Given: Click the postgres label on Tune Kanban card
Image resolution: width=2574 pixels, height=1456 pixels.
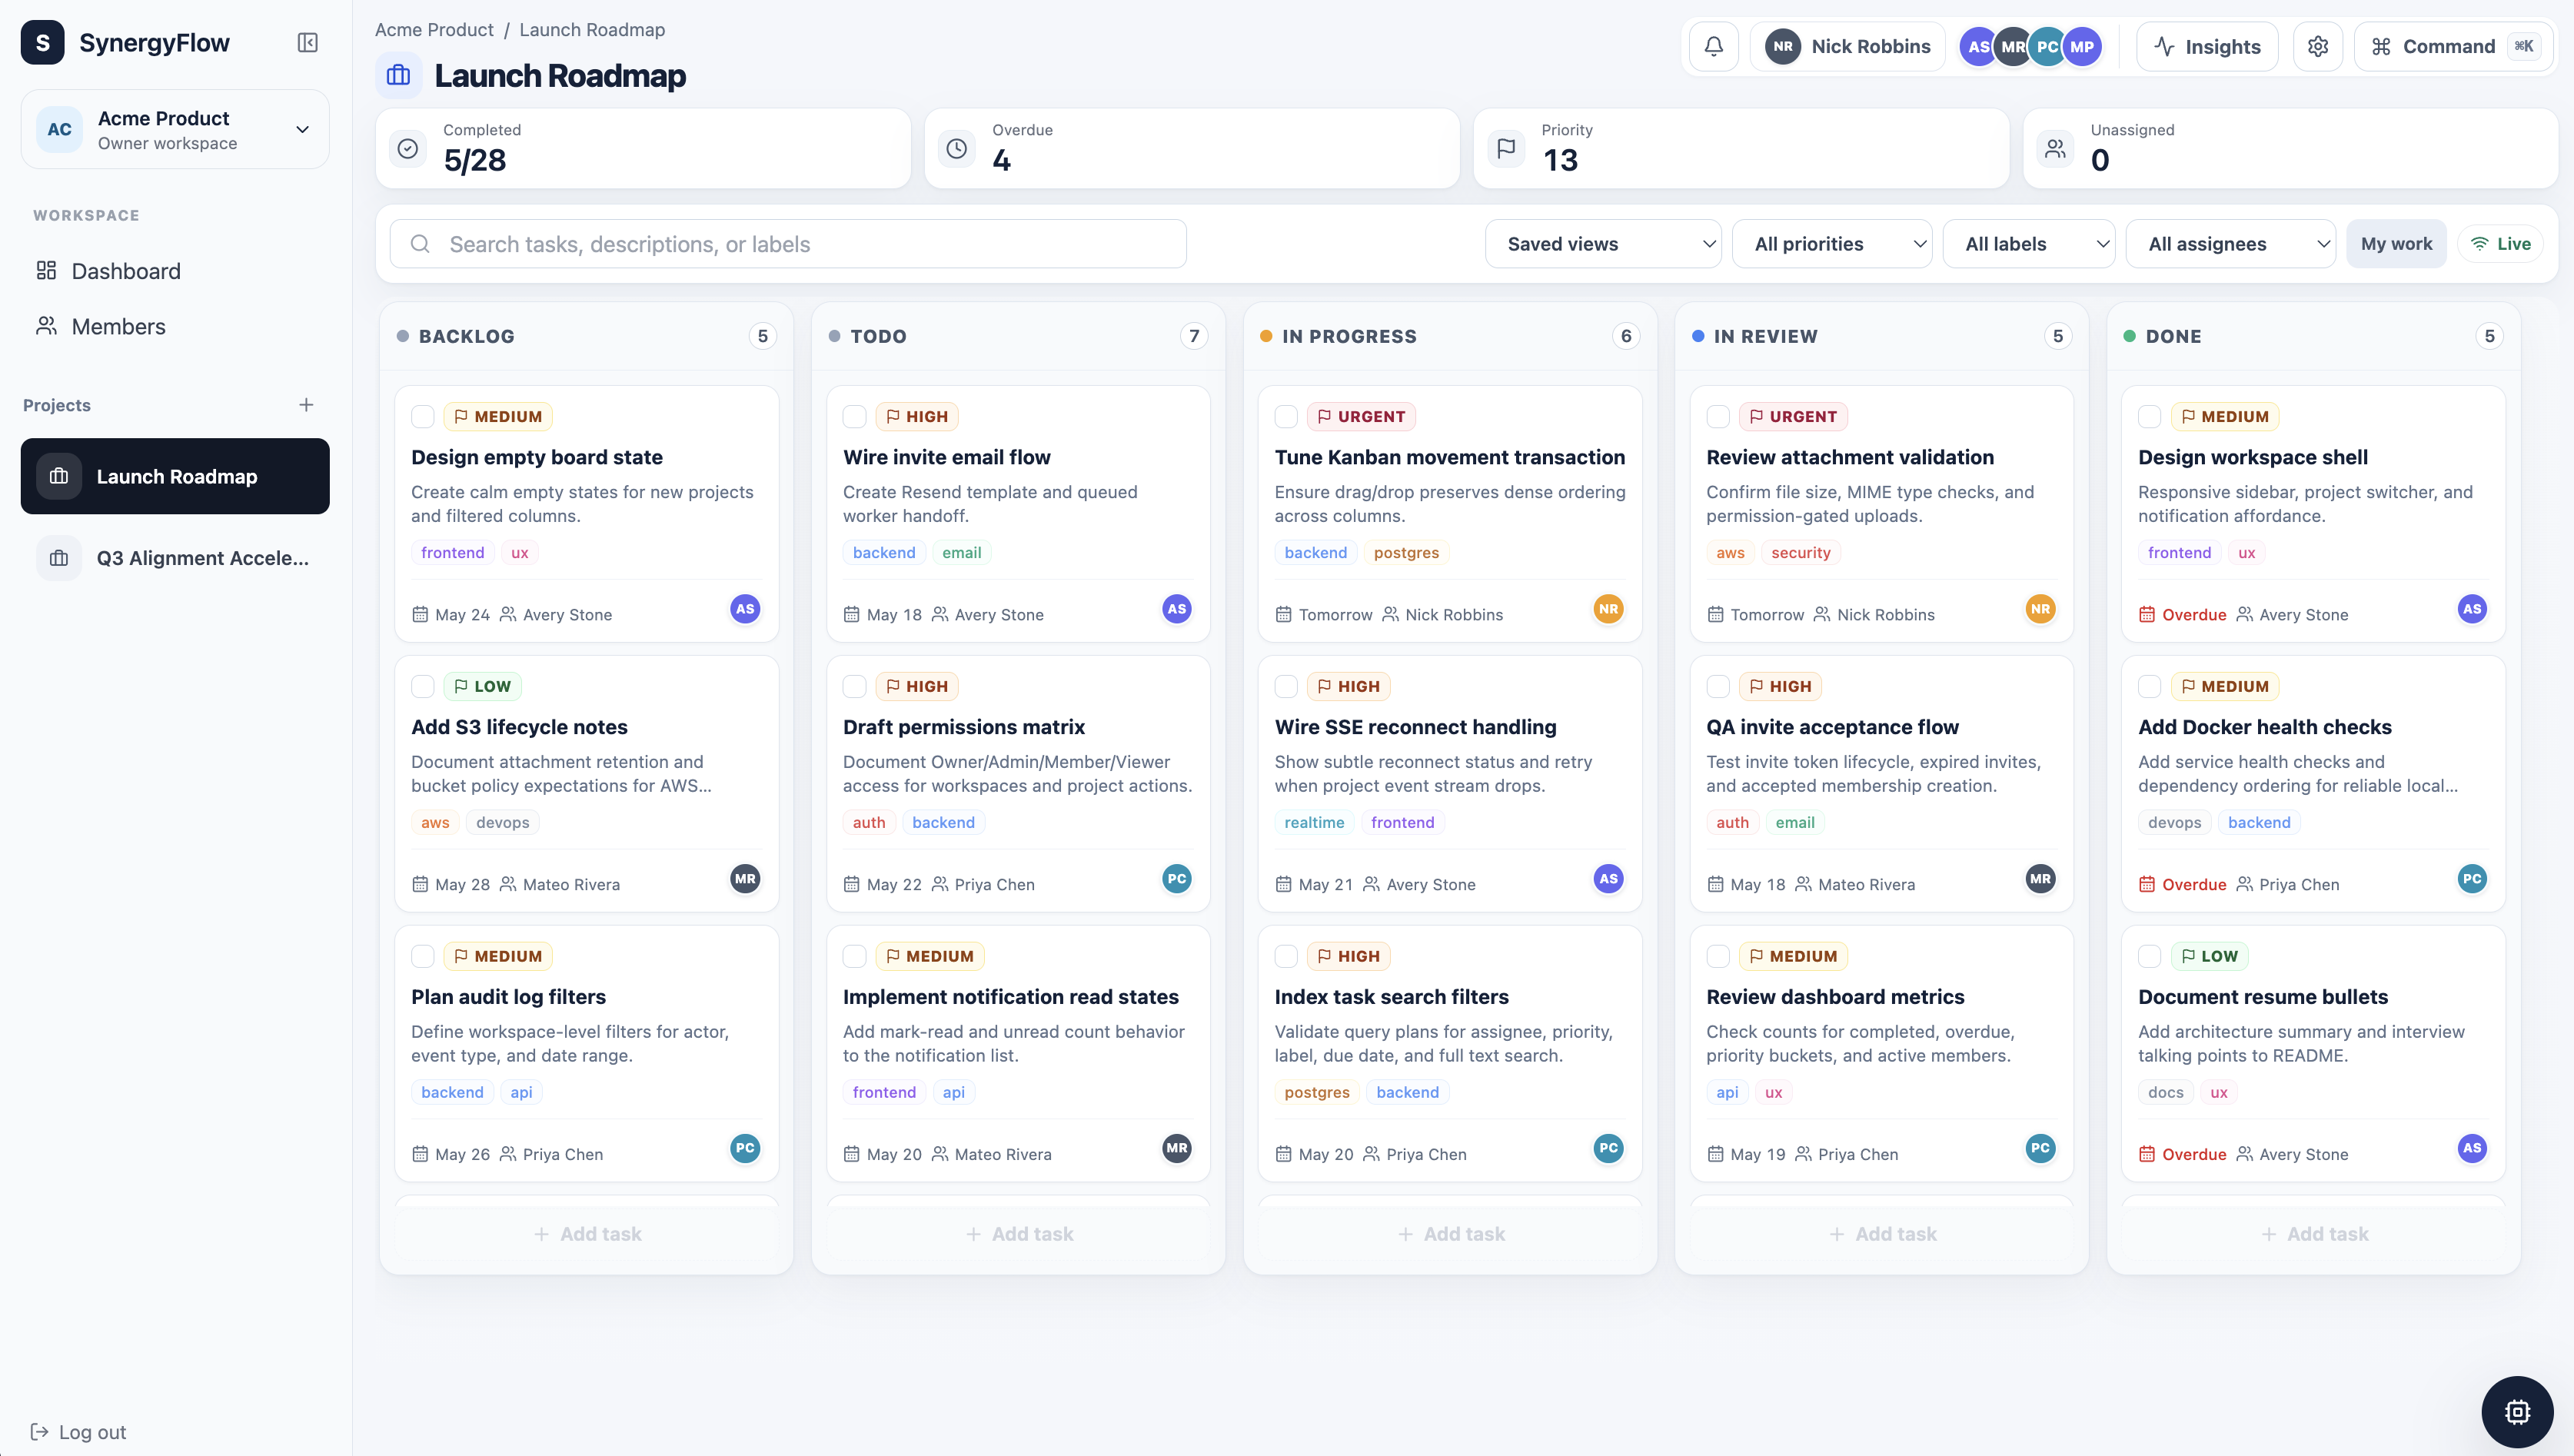Looking at the screenshot, I should click(x=1406, y=553).
